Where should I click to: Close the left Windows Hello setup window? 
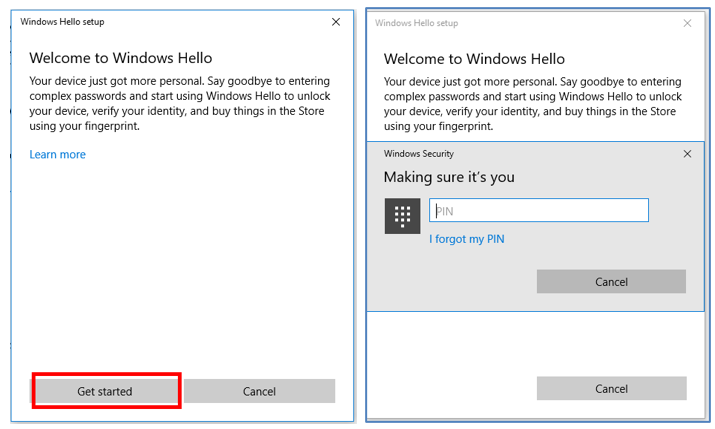coord(336,22)
